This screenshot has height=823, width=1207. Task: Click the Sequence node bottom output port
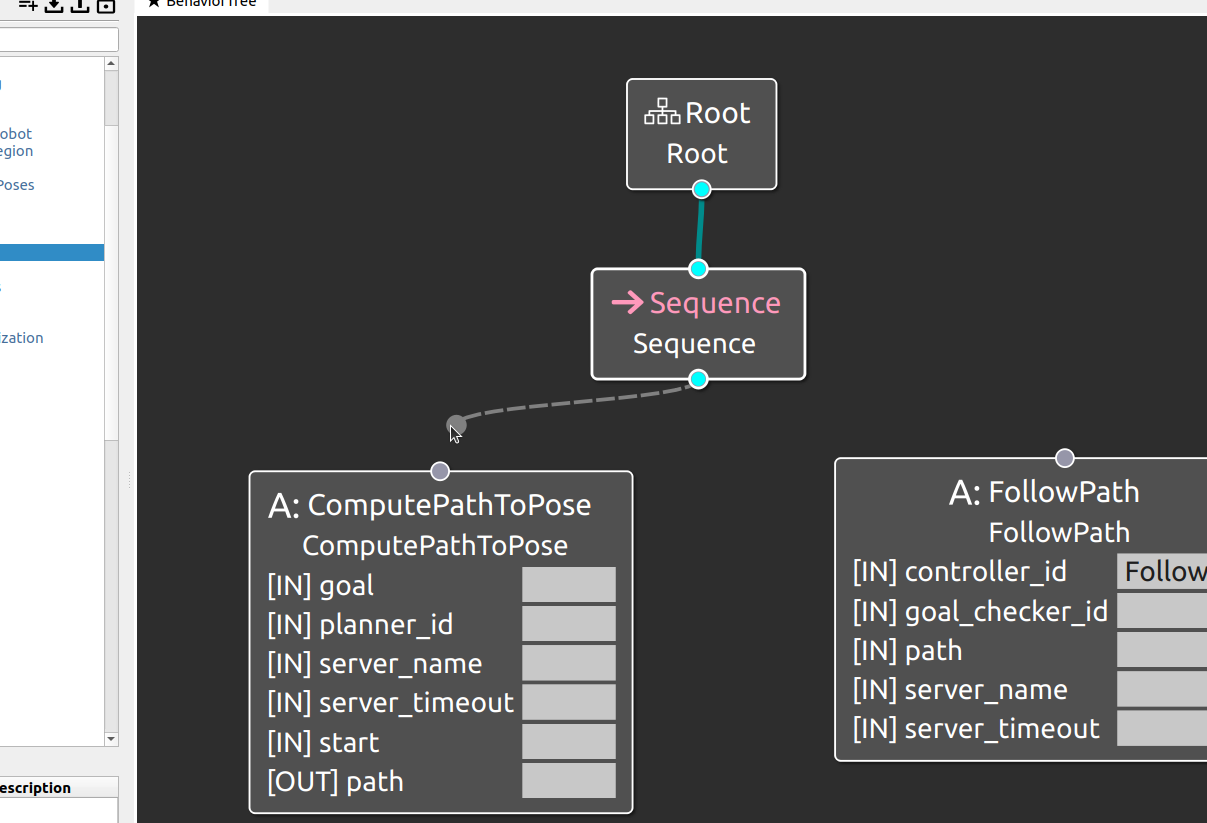699,379
